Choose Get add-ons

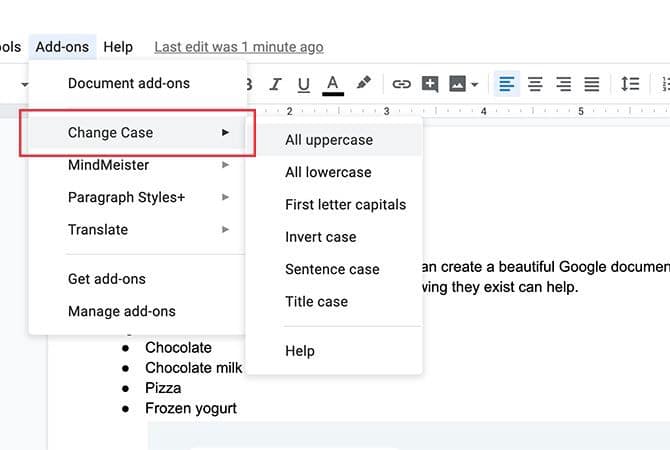[138, 279]
